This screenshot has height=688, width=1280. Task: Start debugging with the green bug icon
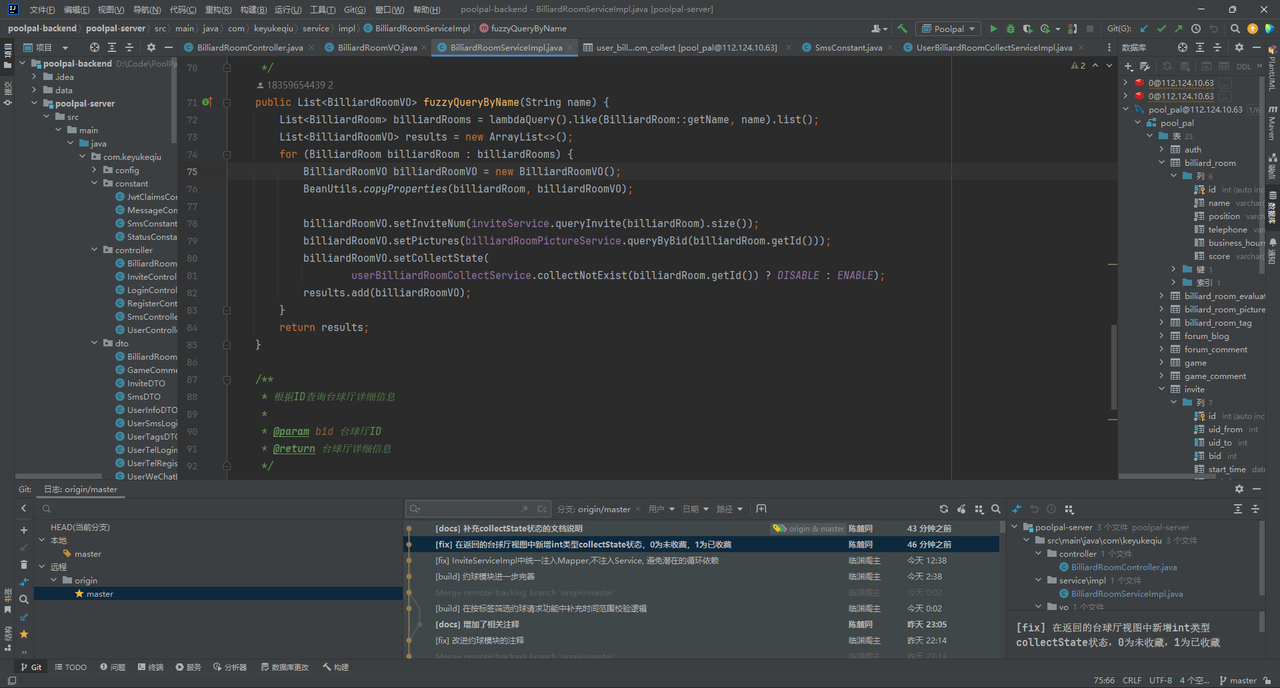click(1011, 29)
